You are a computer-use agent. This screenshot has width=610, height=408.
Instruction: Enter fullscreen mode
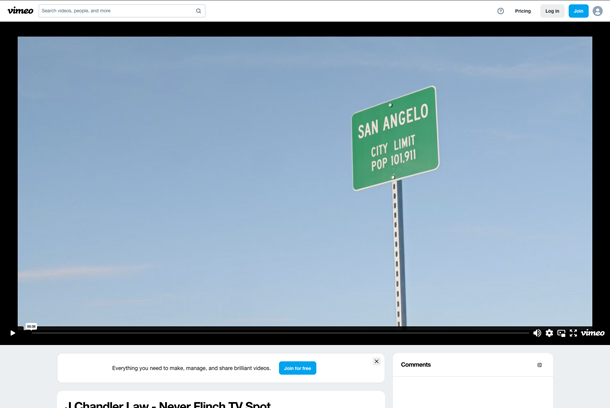point(573,333)
